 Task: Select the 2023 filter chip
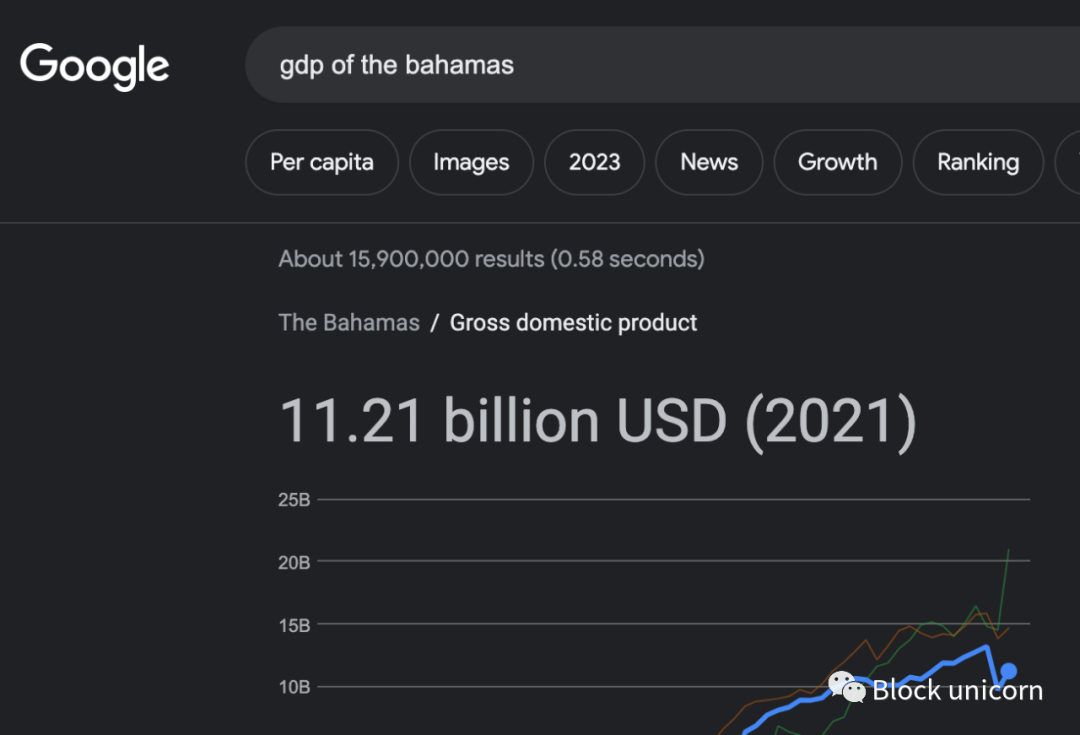595,162
